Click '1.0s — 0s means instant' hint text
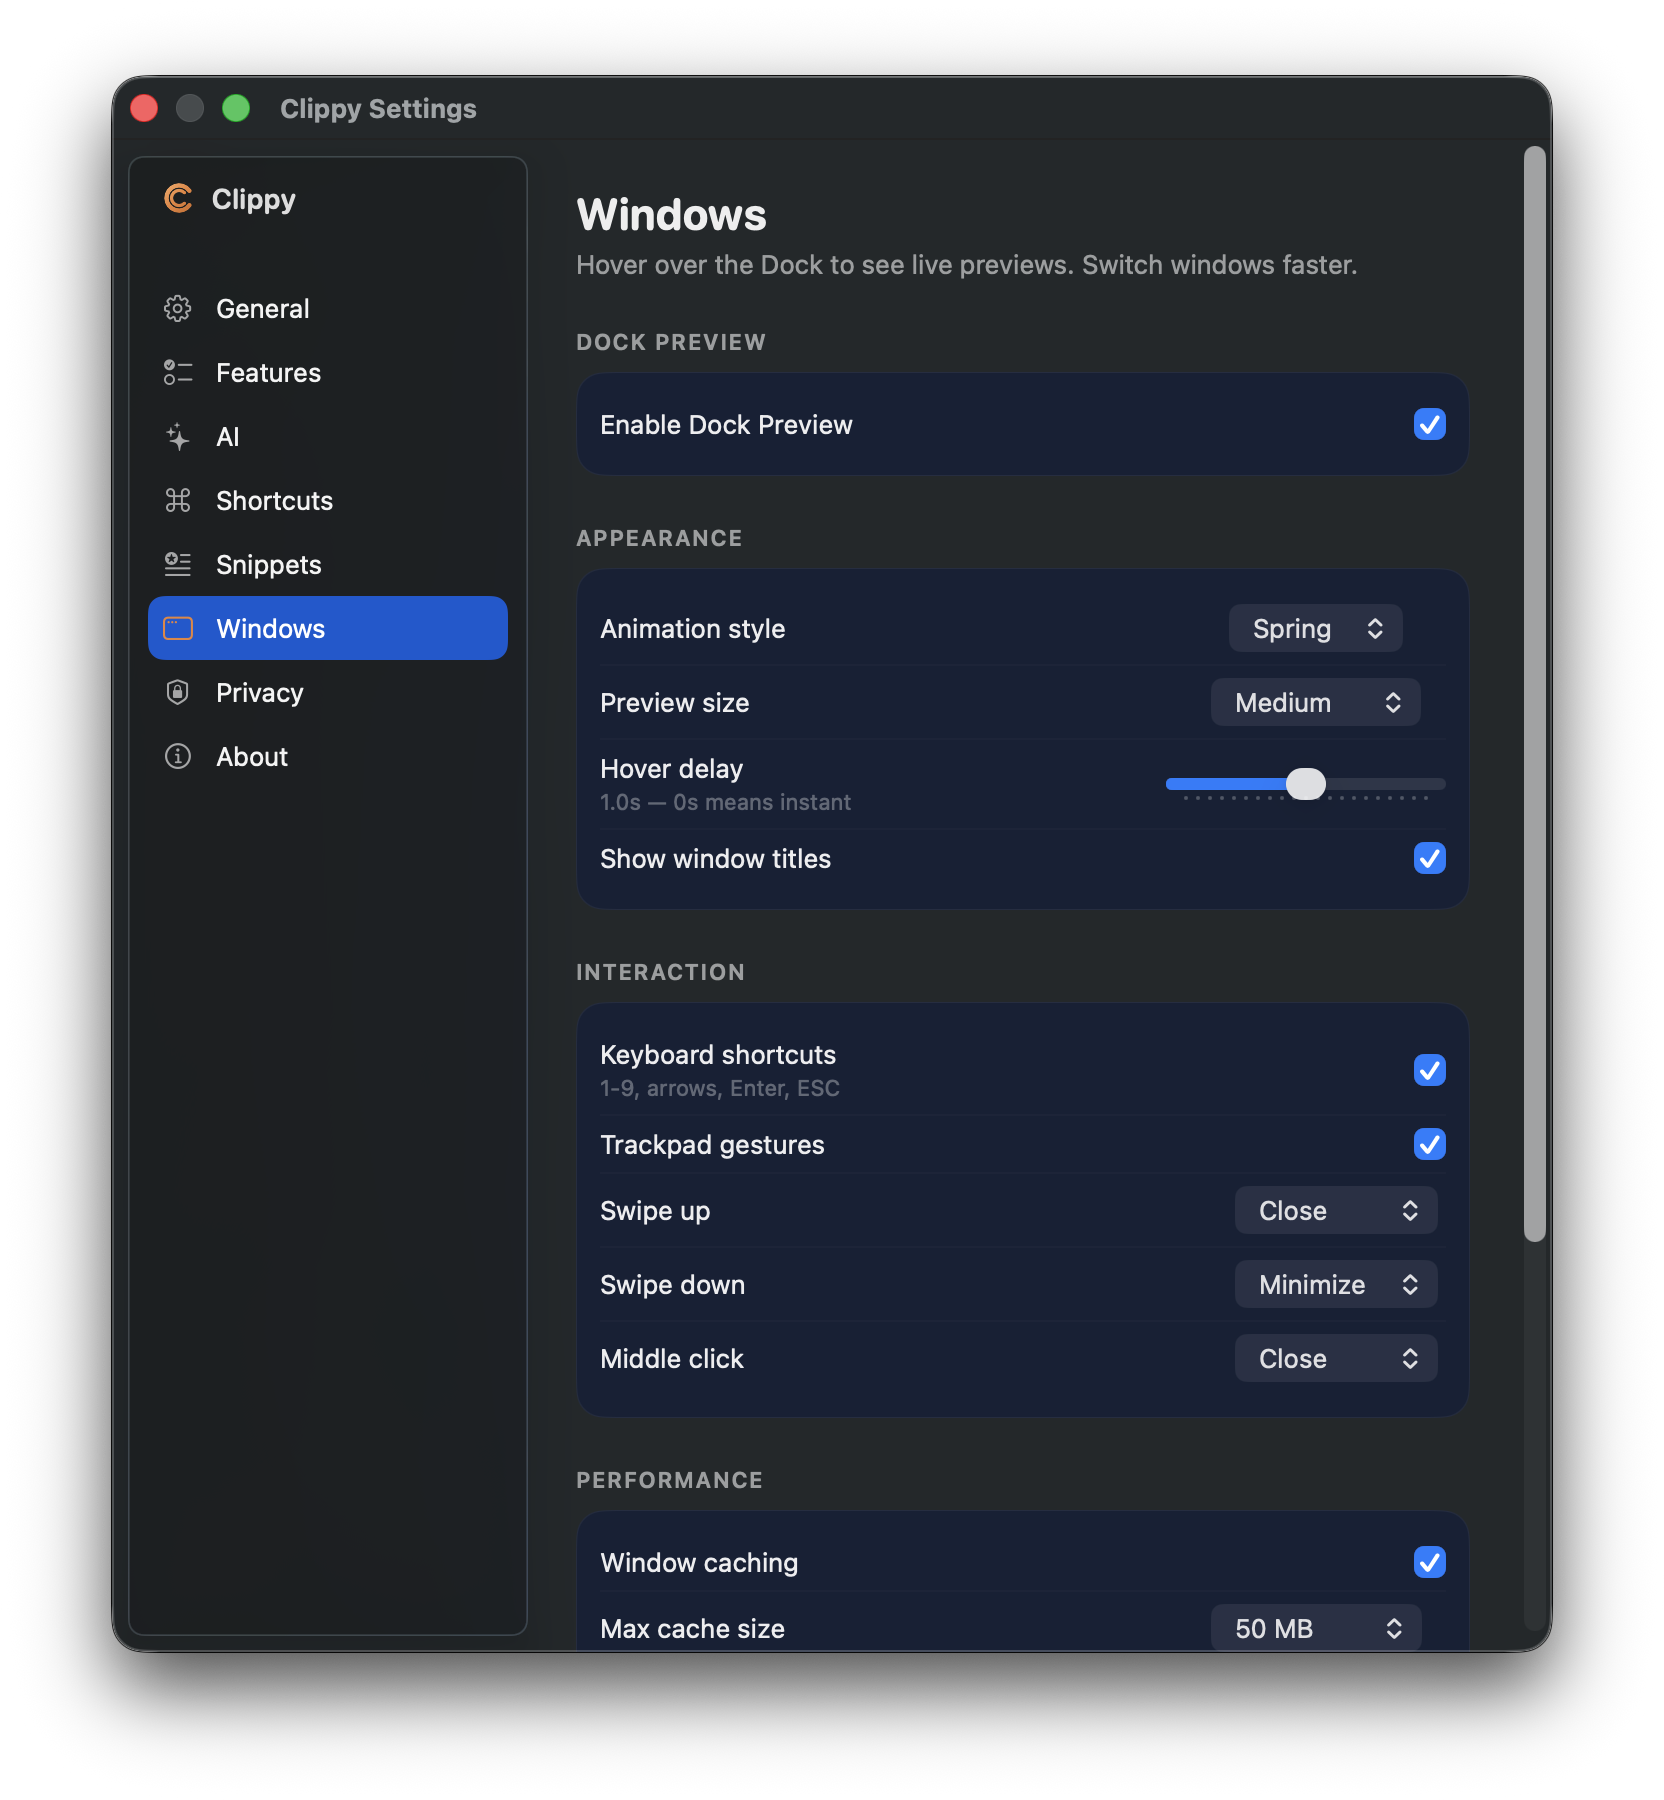 (x=725, y=803)
